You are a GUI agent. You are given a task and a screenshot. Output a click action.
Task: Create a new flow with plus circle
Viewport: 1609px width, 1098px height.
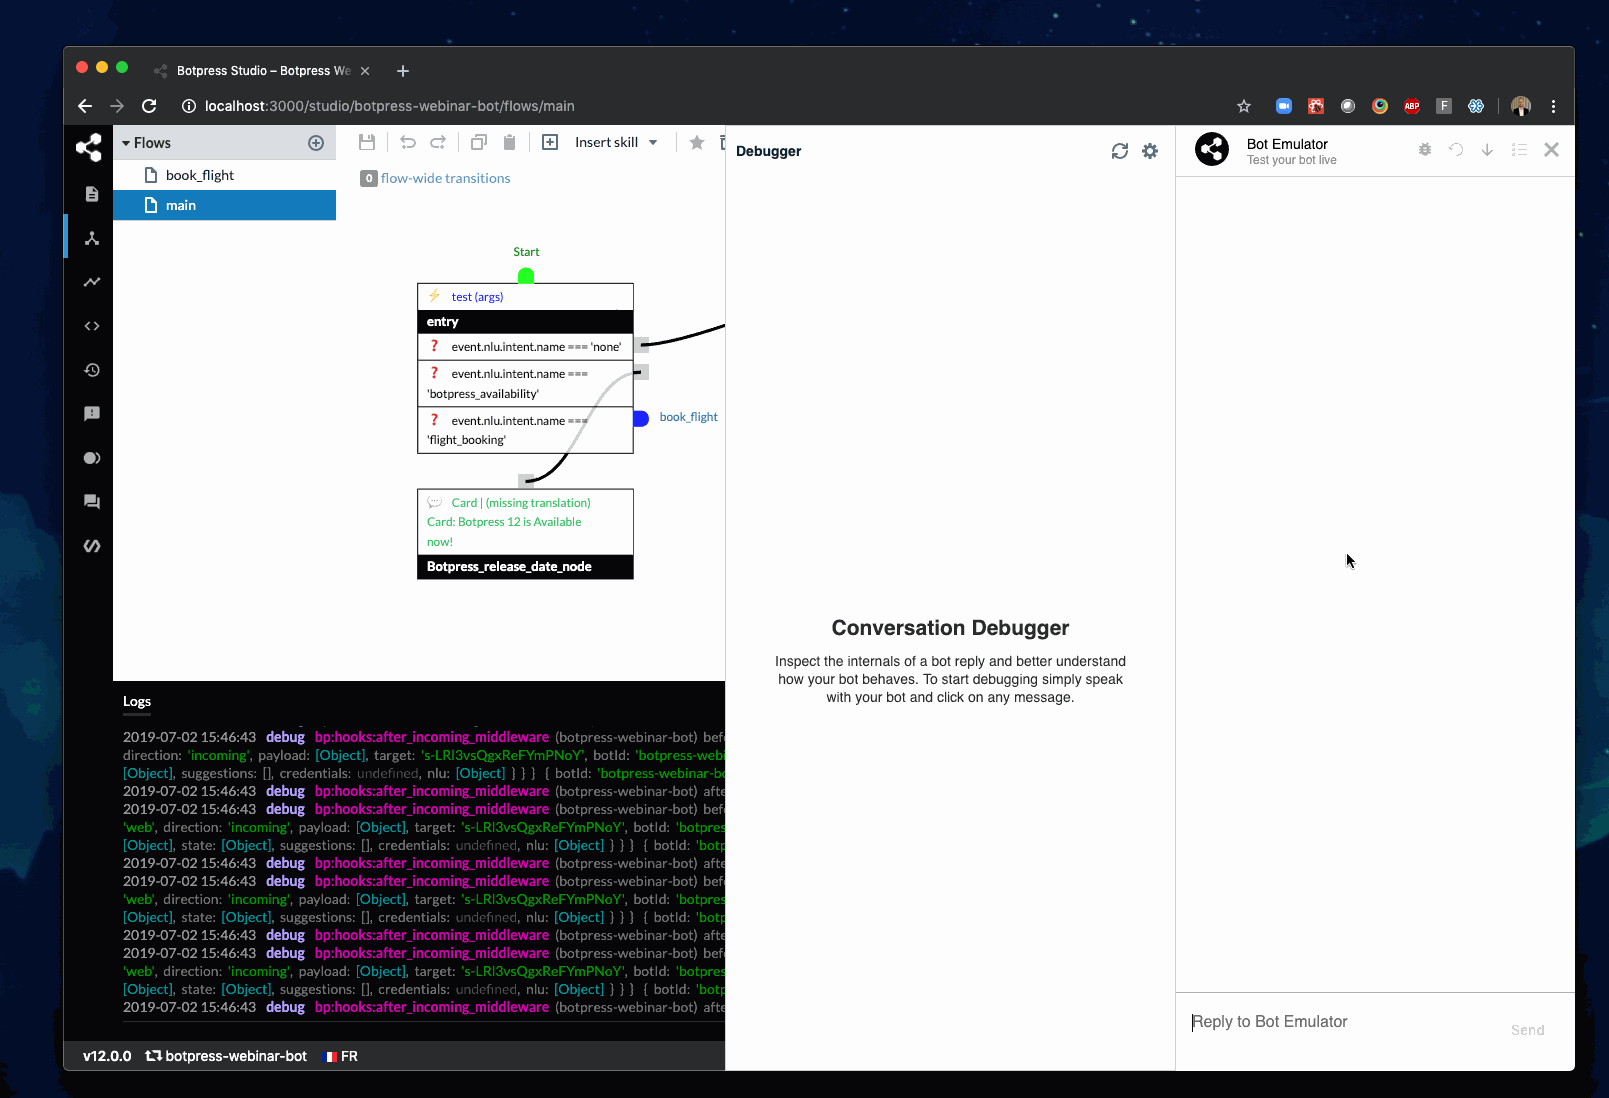coord(316,143)
